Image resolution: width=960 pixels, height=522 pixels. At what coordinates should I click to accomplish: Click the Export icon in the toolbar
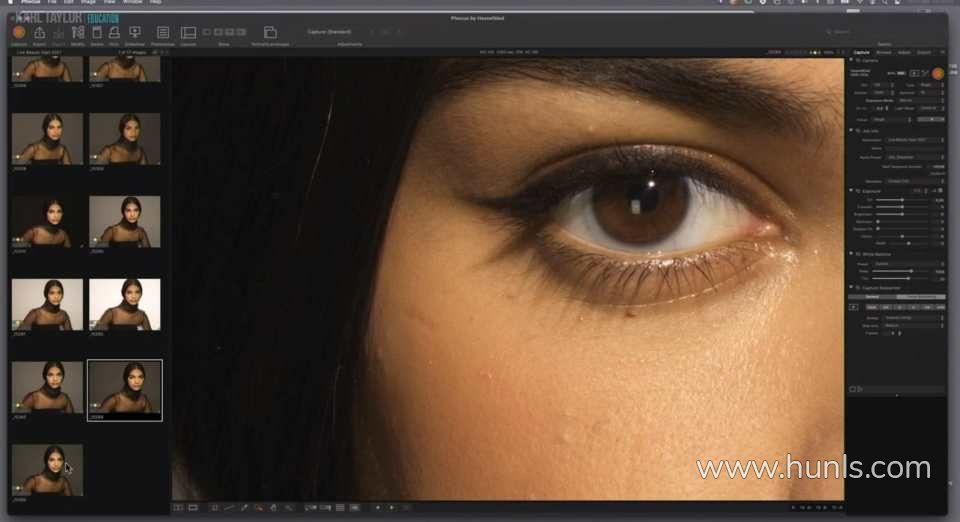pos(39,32)
